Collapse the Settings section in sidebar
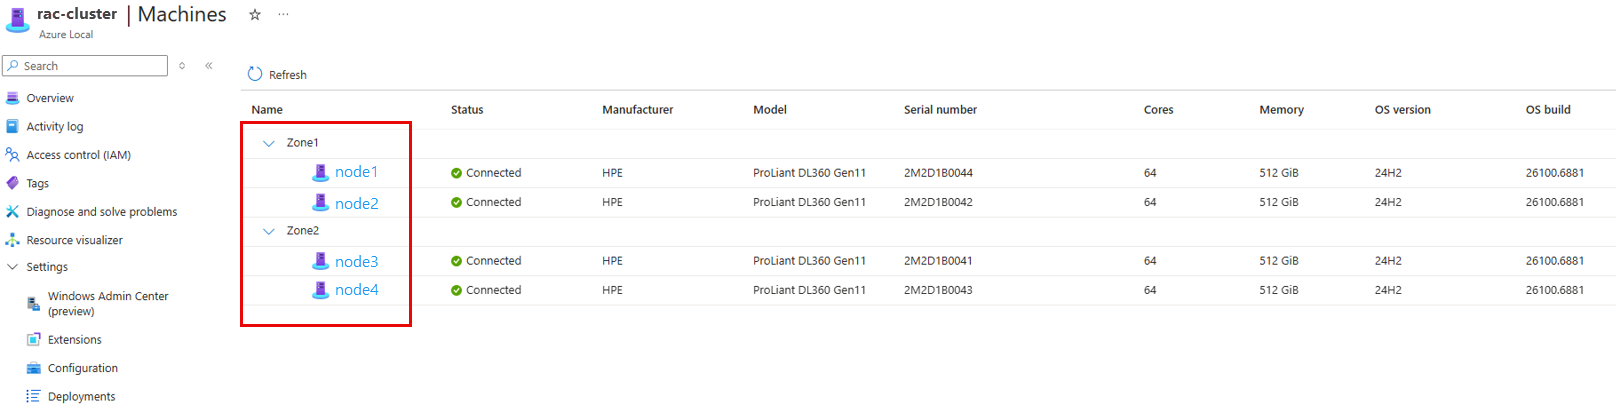 pyautogui.click(x=12, y=267)
